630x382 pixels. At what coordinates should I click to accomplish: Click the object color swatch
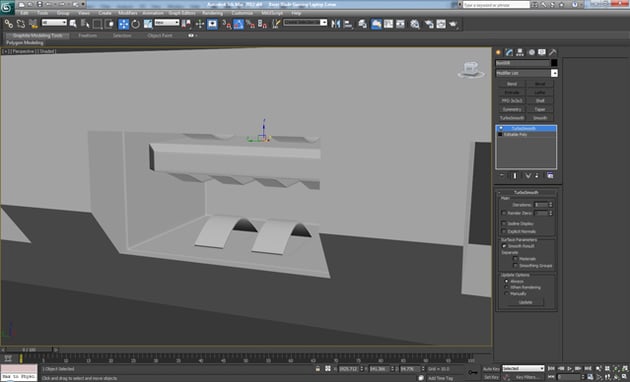click(x=554, y=63)
